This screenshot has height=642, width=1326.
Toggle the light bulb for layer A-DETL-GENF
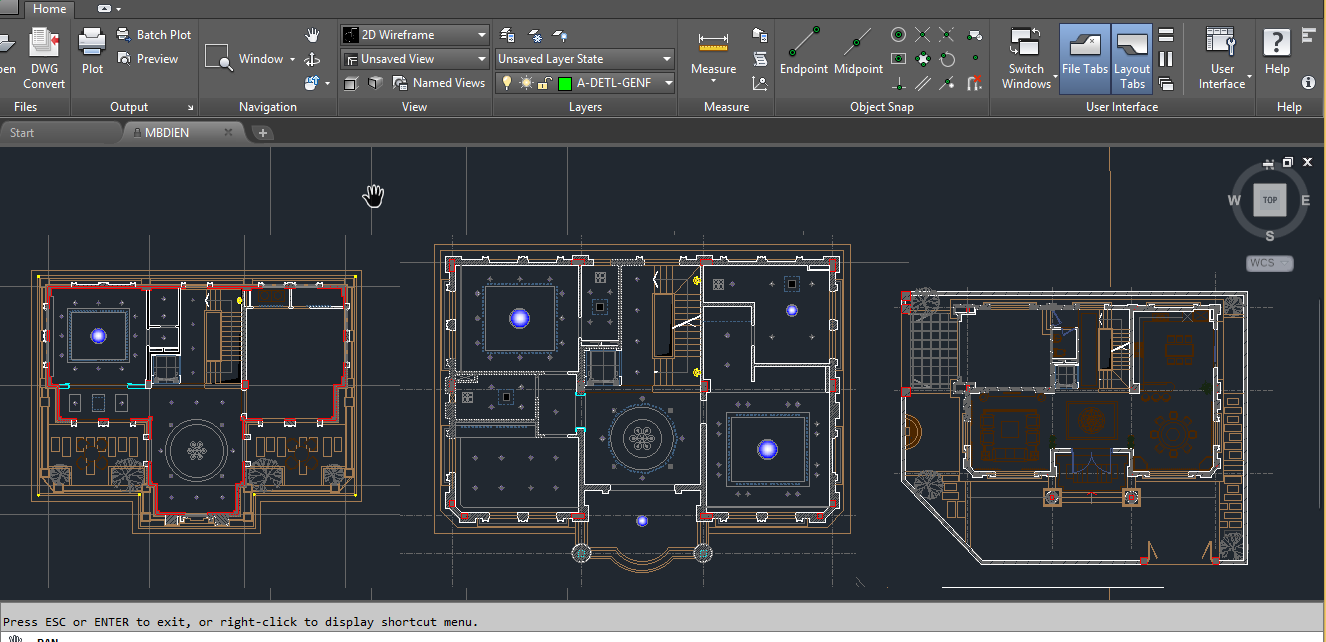point(507,83)
